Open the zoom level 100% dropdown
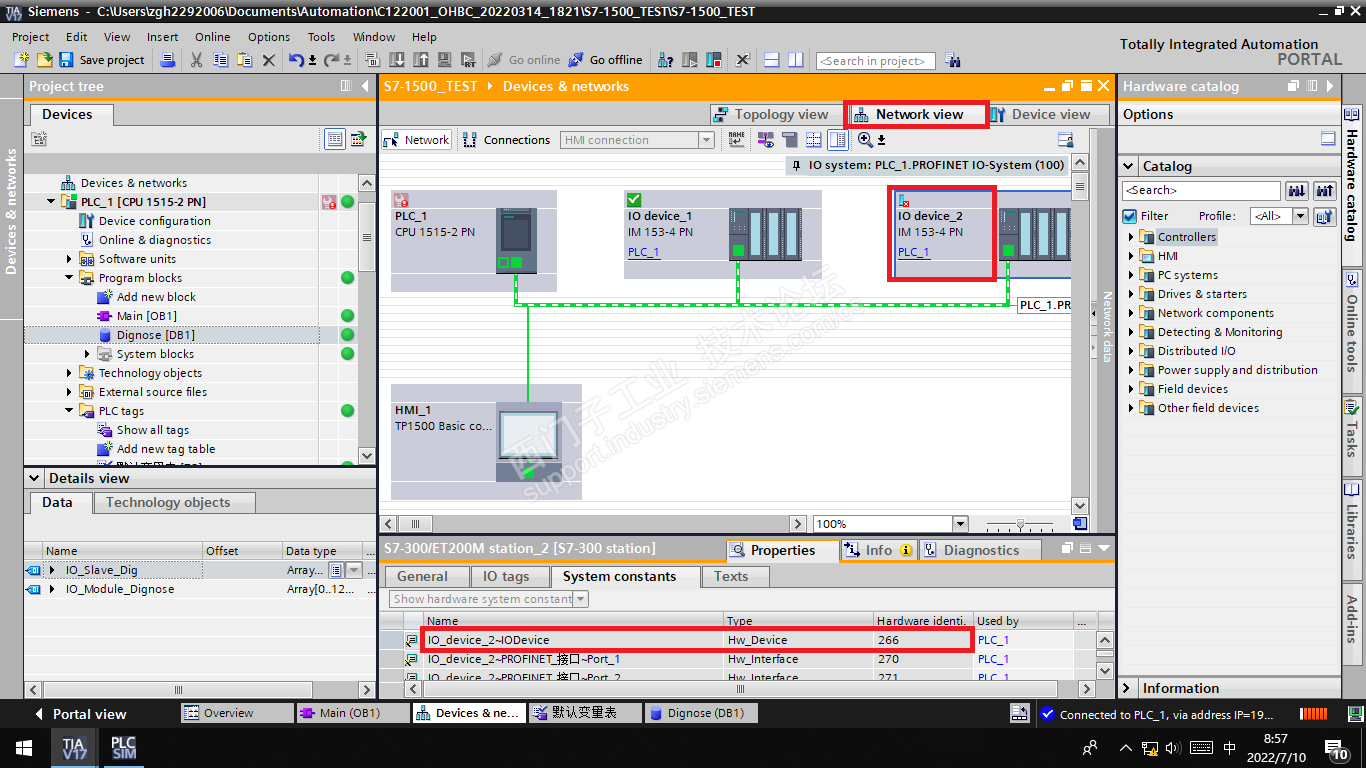Viewport: 1366px width, 768px height. coord(961,524)
